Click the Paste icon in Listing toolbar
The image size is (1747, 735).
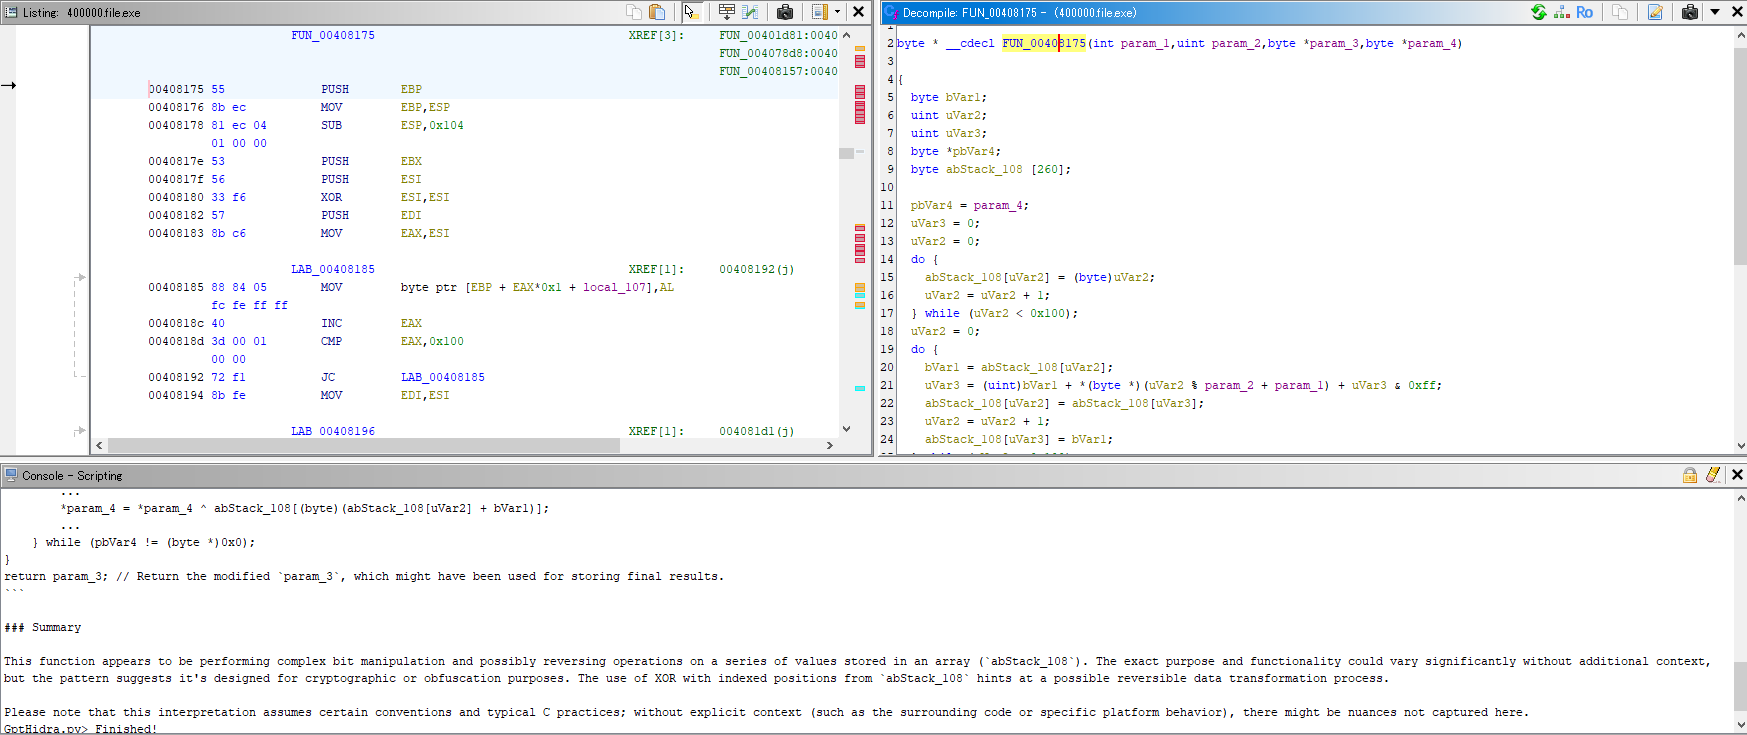(x=657, y=12)
